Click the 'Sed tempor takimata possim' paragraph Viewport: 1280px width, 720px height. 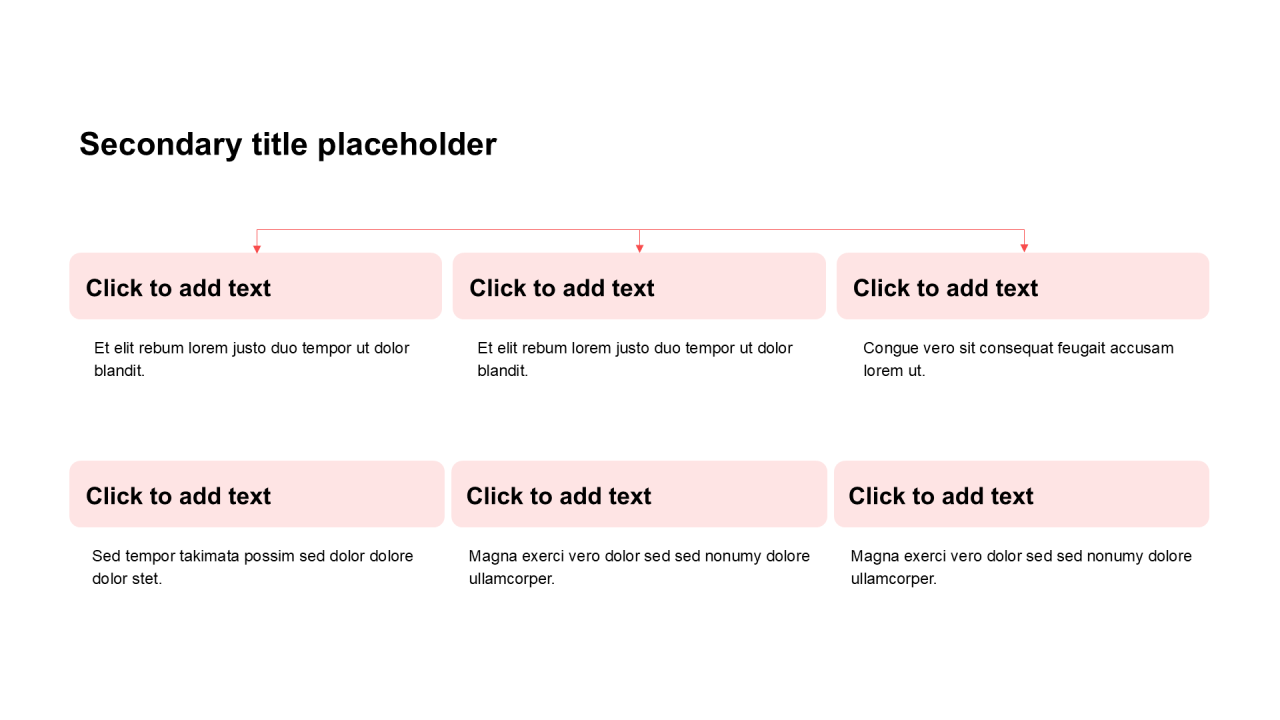click(x=252, y=567)
